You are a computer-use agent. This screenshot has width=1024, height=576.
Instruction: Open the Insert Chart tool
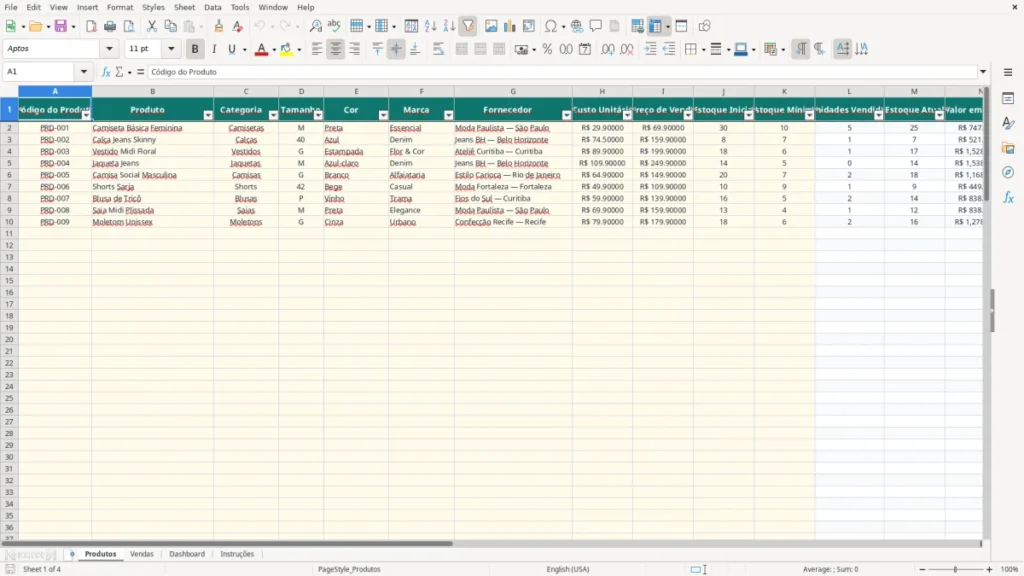pos(509,26)
